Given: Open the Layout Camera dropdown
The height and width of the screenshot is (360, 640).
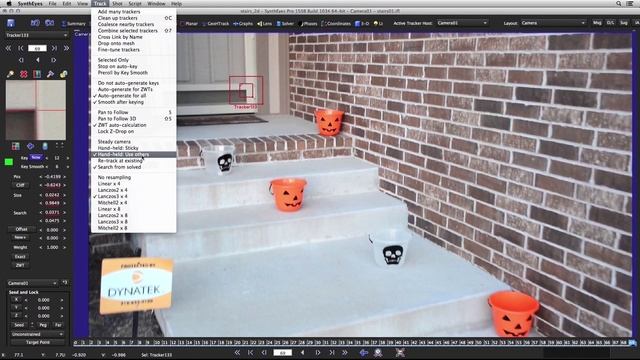Looking at the screenshot, I should tap(553, 23).
